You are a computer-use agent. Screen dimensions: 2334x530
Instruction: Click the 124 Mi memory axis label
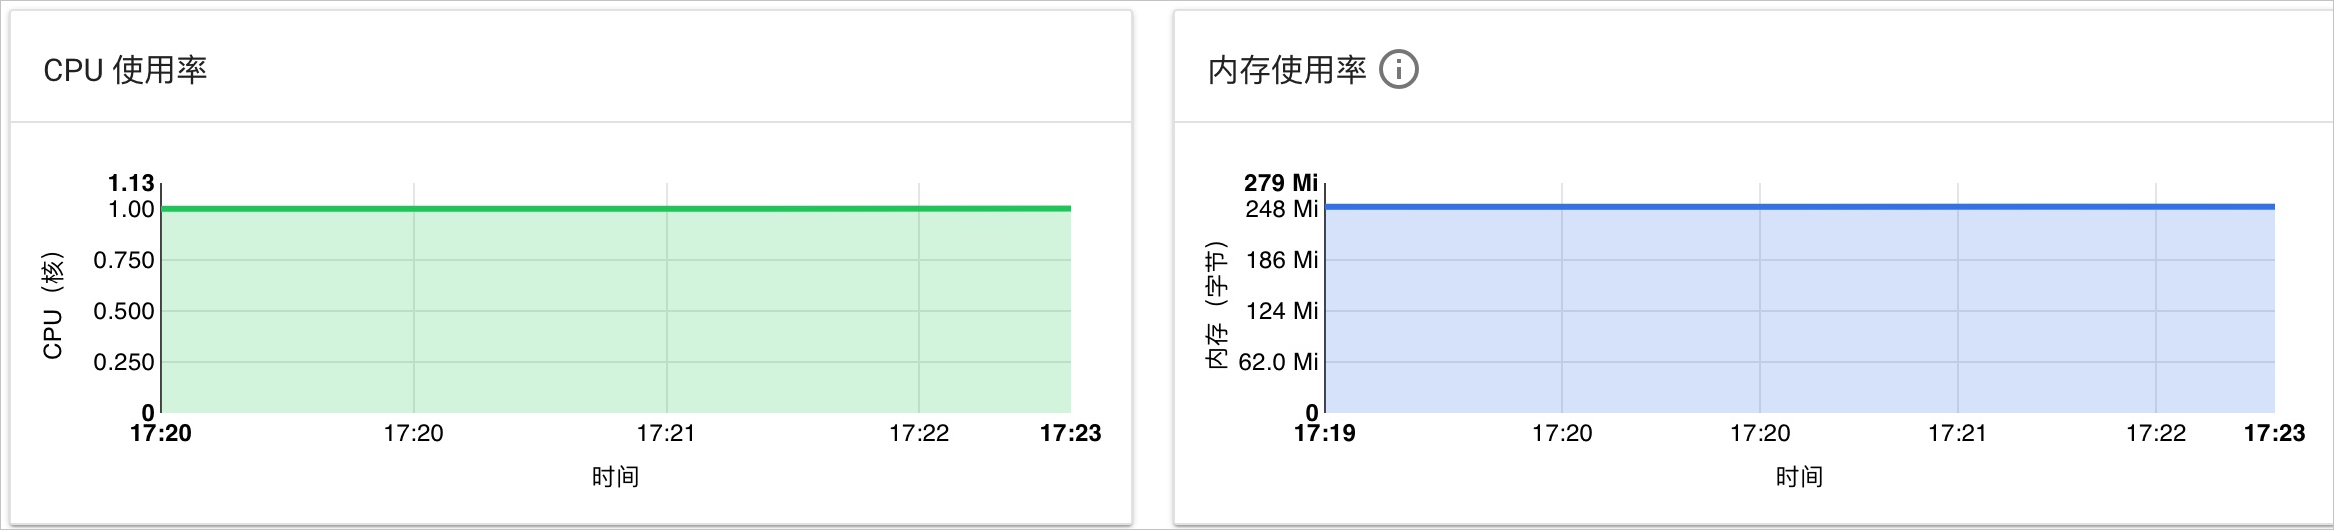coord(1282,311)
